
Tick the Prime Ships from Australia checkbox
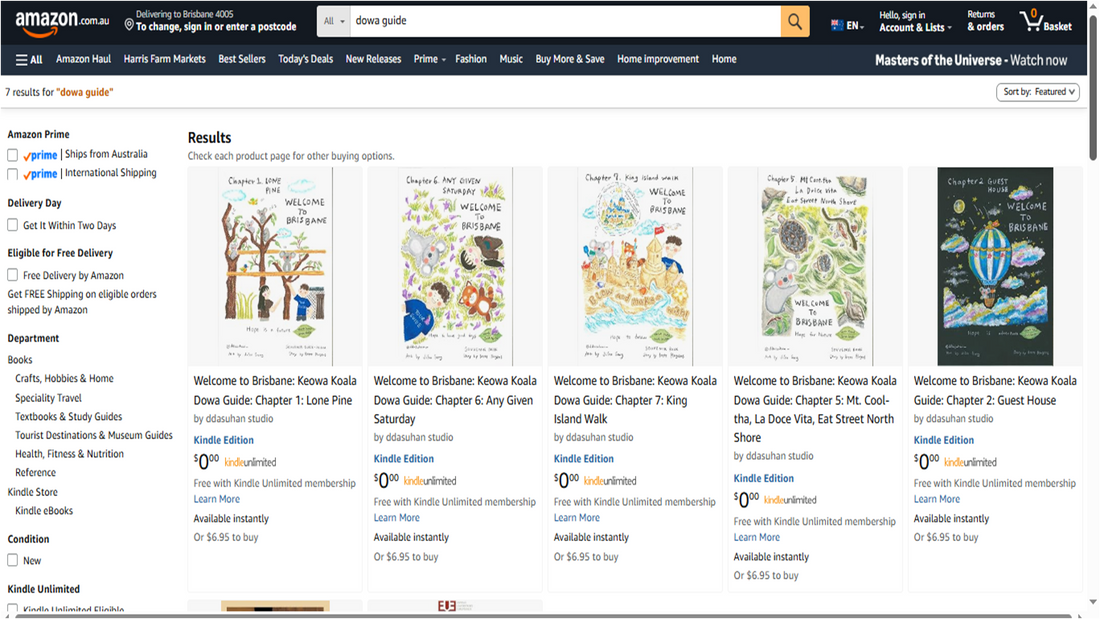tap(13, 154)
